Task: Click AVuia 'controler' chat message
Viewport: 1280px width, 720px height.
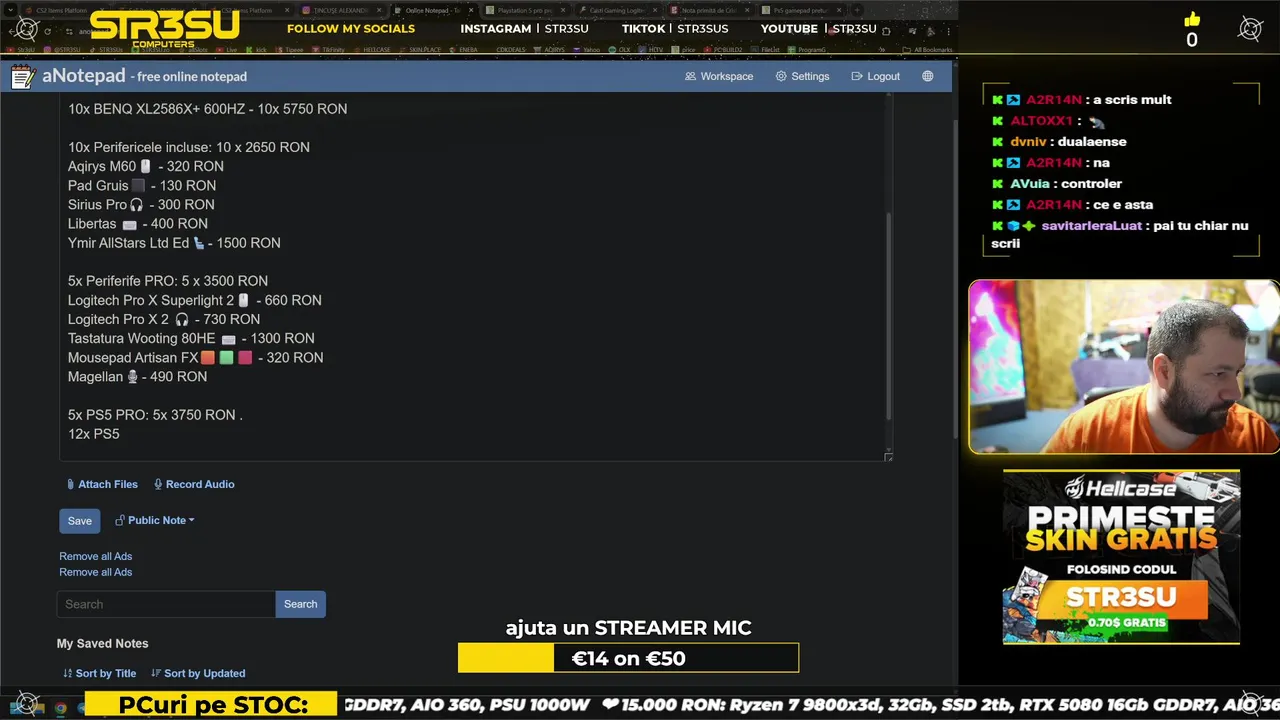Action: point(1057,184)
